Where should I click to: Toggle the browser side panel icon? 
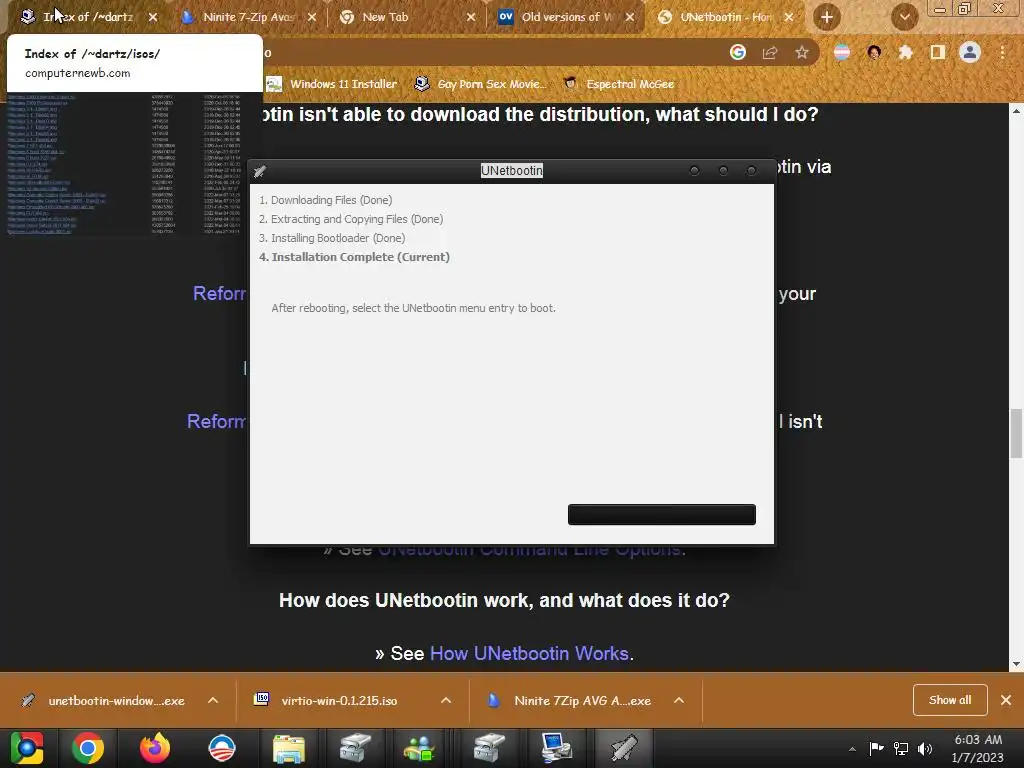point(938,52)
